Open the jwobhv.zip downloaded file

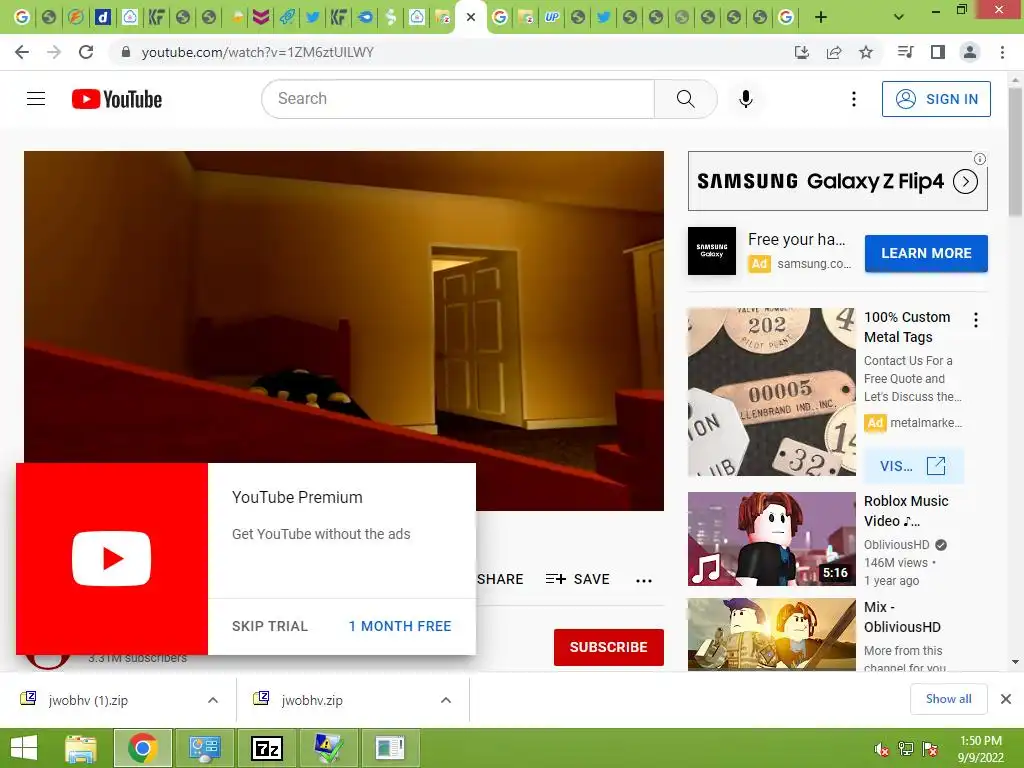pyautogui.click(x=312, y=700)
